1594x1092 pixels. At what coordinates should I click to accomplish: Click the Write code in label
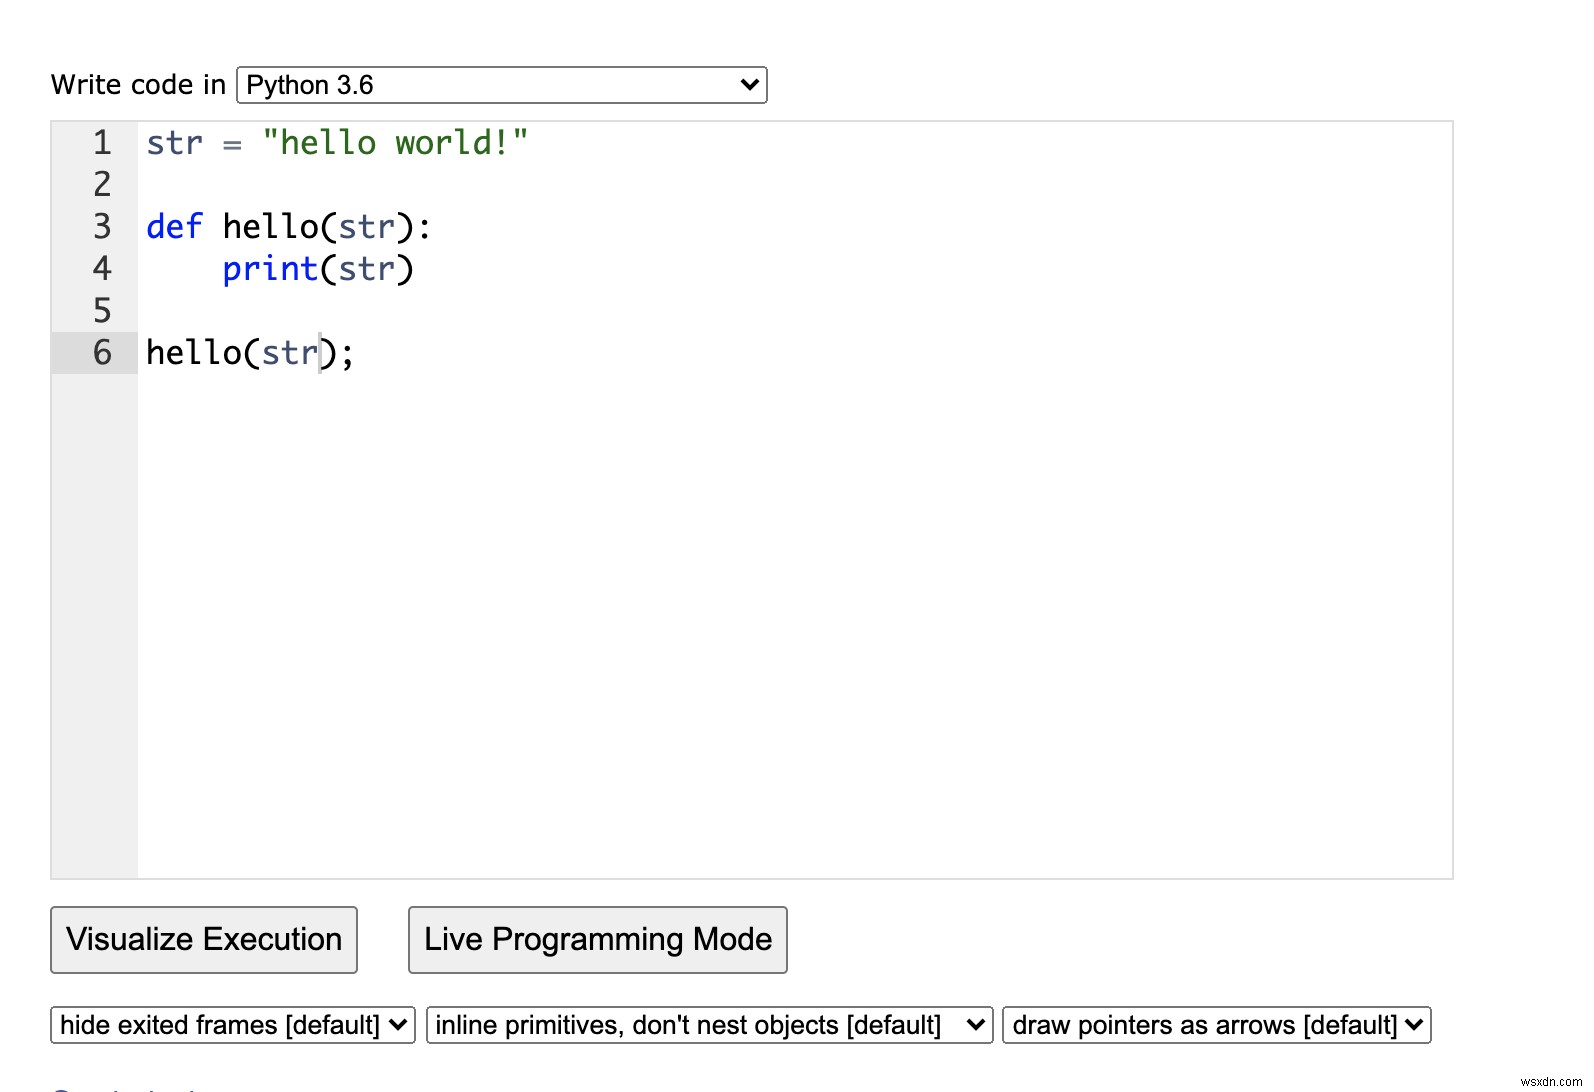click(138, 85)
